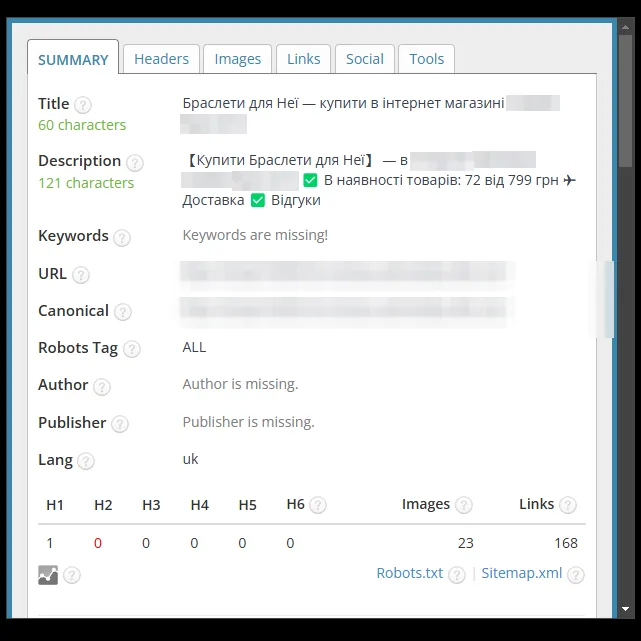Click the H3 column header
The height and width of the screenshot is (641, 641).
[151, 505]
